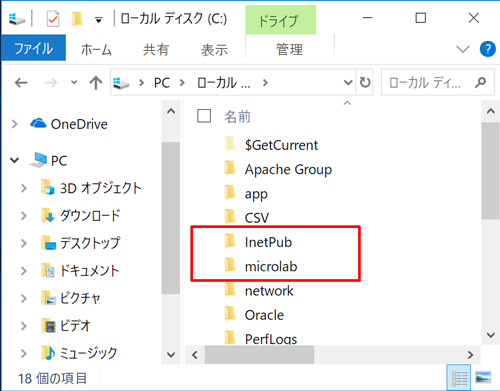This screenshot has width=500, height=391.
Task: Select the InetPub folder
Action: click(x=268, y=242)
